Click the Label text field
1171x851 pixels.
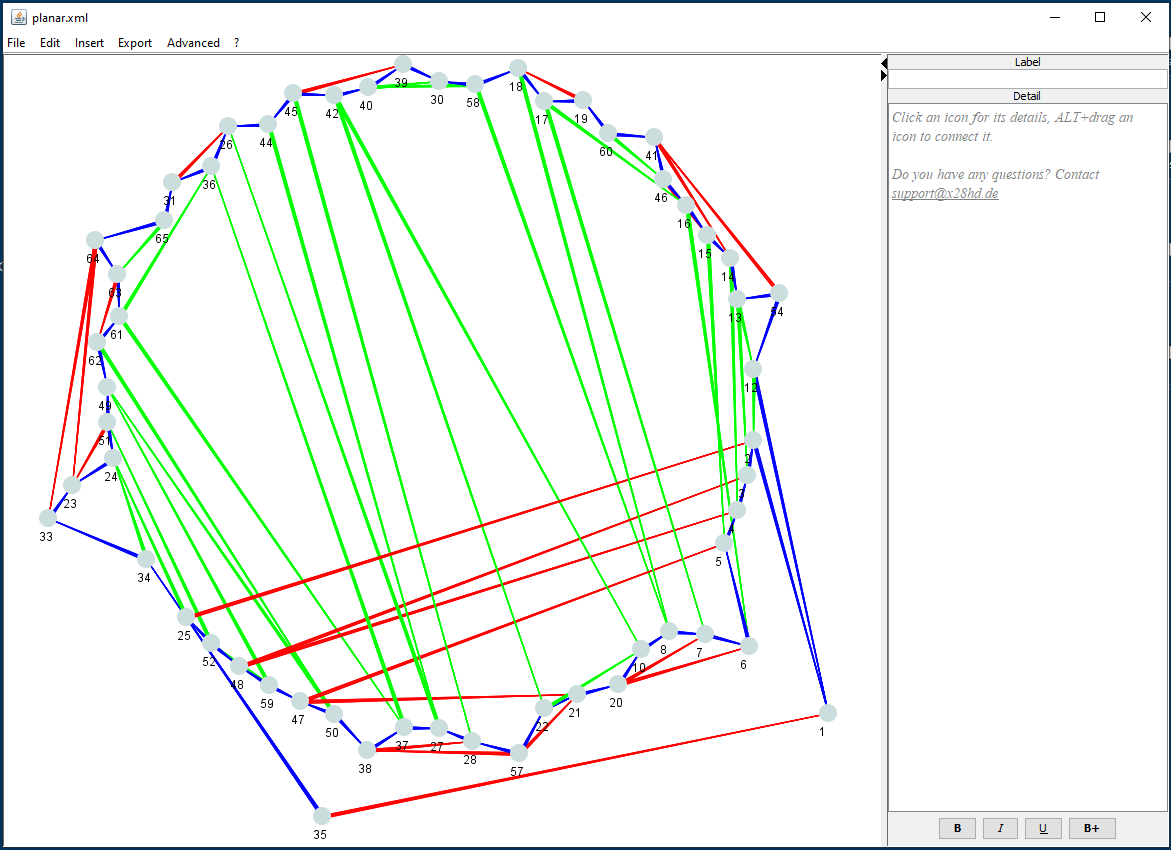(x=1027, y=79)
